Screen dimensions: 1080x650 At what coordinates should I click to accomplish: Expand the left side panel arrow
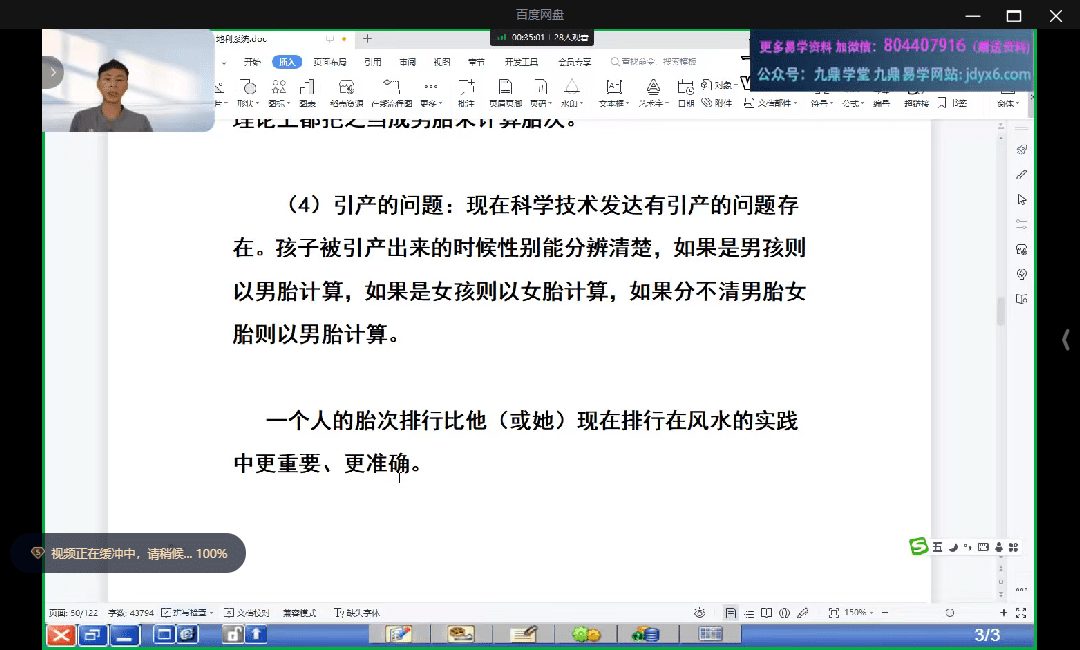(52, 72)
